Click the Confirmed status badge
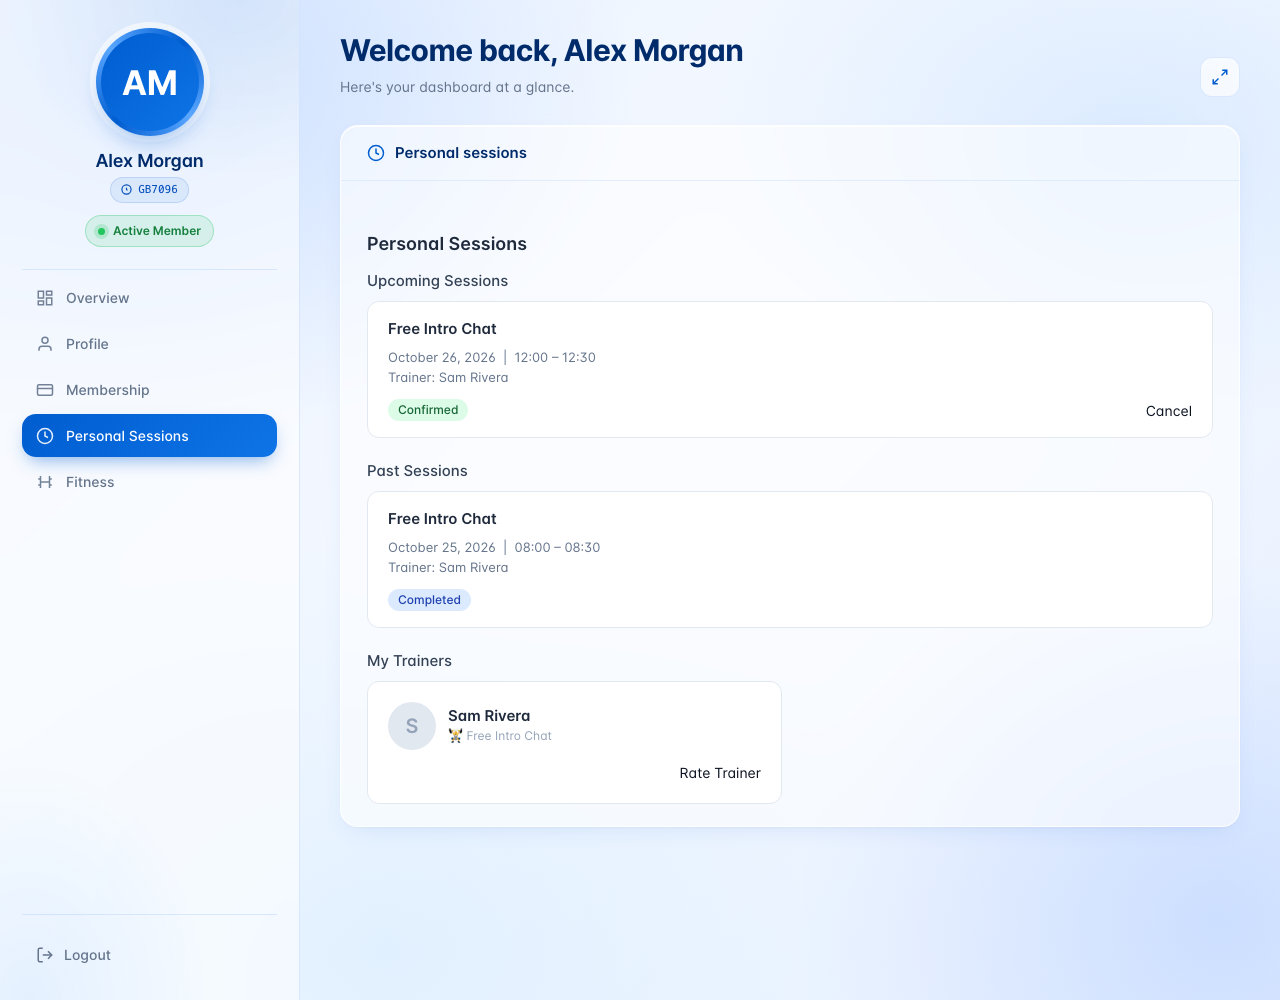 (x=428, y=410)
